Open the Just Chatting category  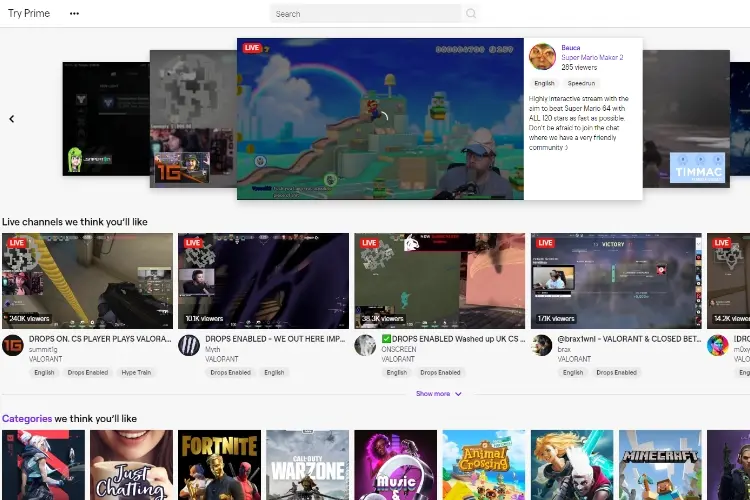[x=132, y=465]
